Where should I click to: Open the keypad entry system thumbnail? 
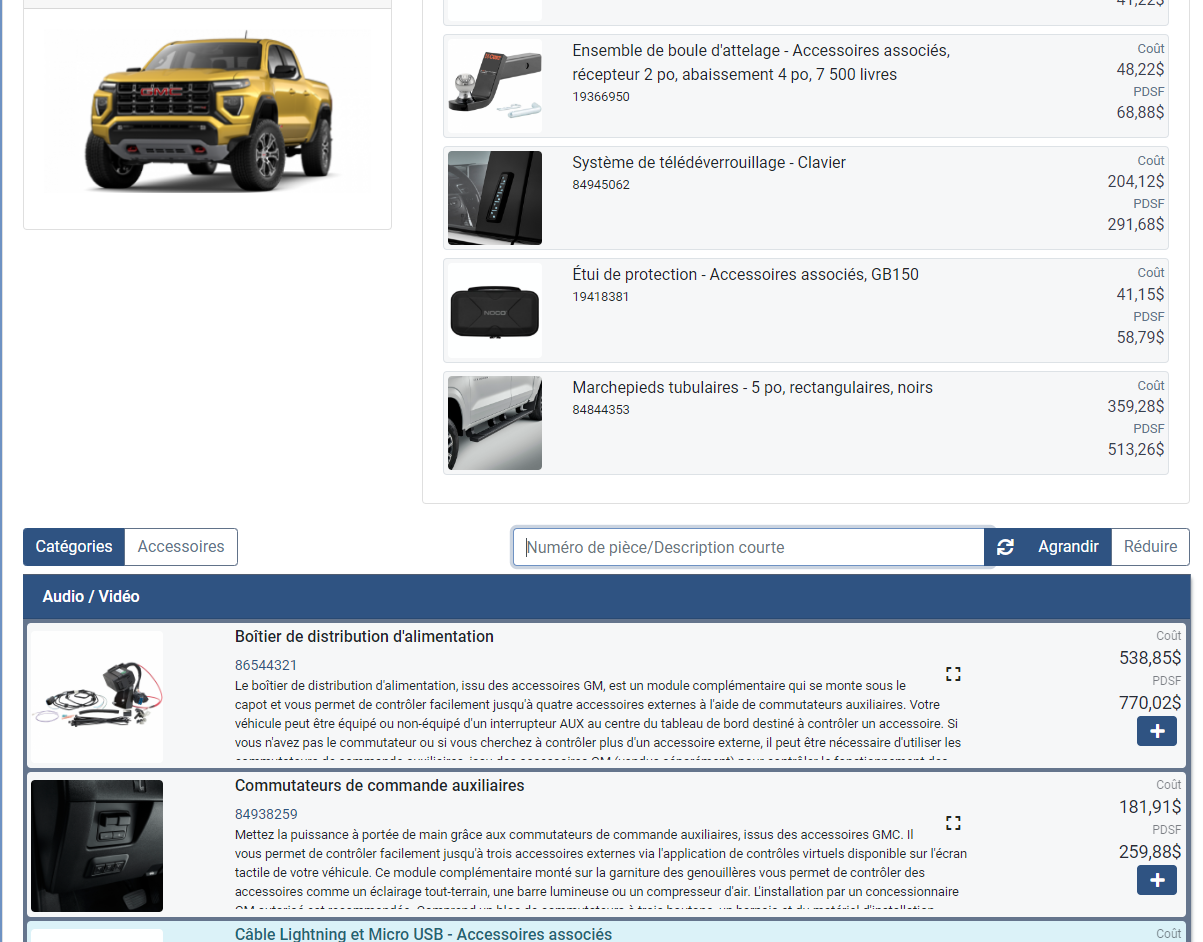[495, 198]
